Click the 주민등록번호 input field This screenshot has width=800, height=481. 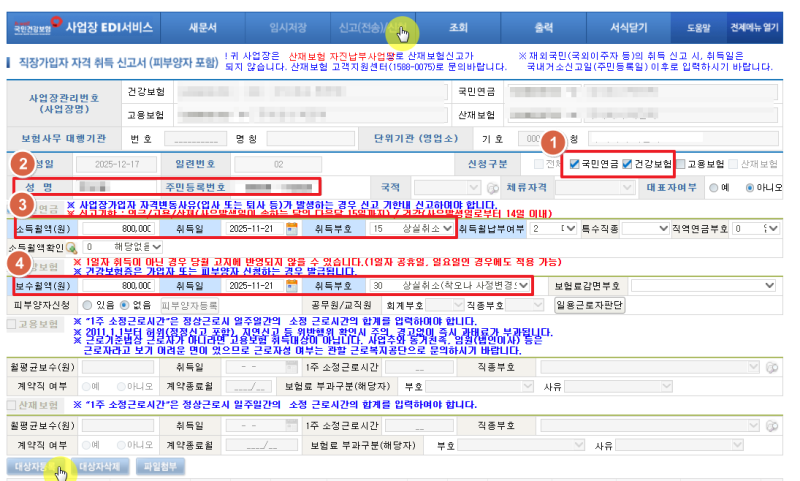[279, 187]
